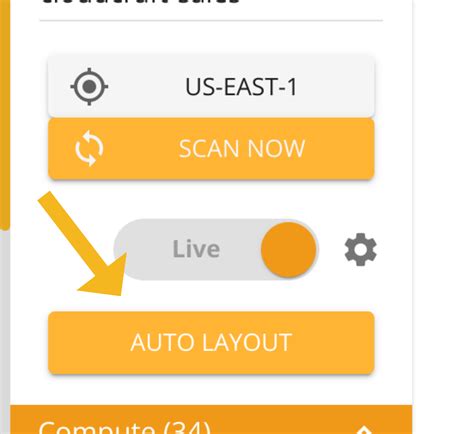The height and width of the screenshot is (434, 474).
Task: Click the crosshair target icon beside US-EAST-1
Action: click(89, 87)
